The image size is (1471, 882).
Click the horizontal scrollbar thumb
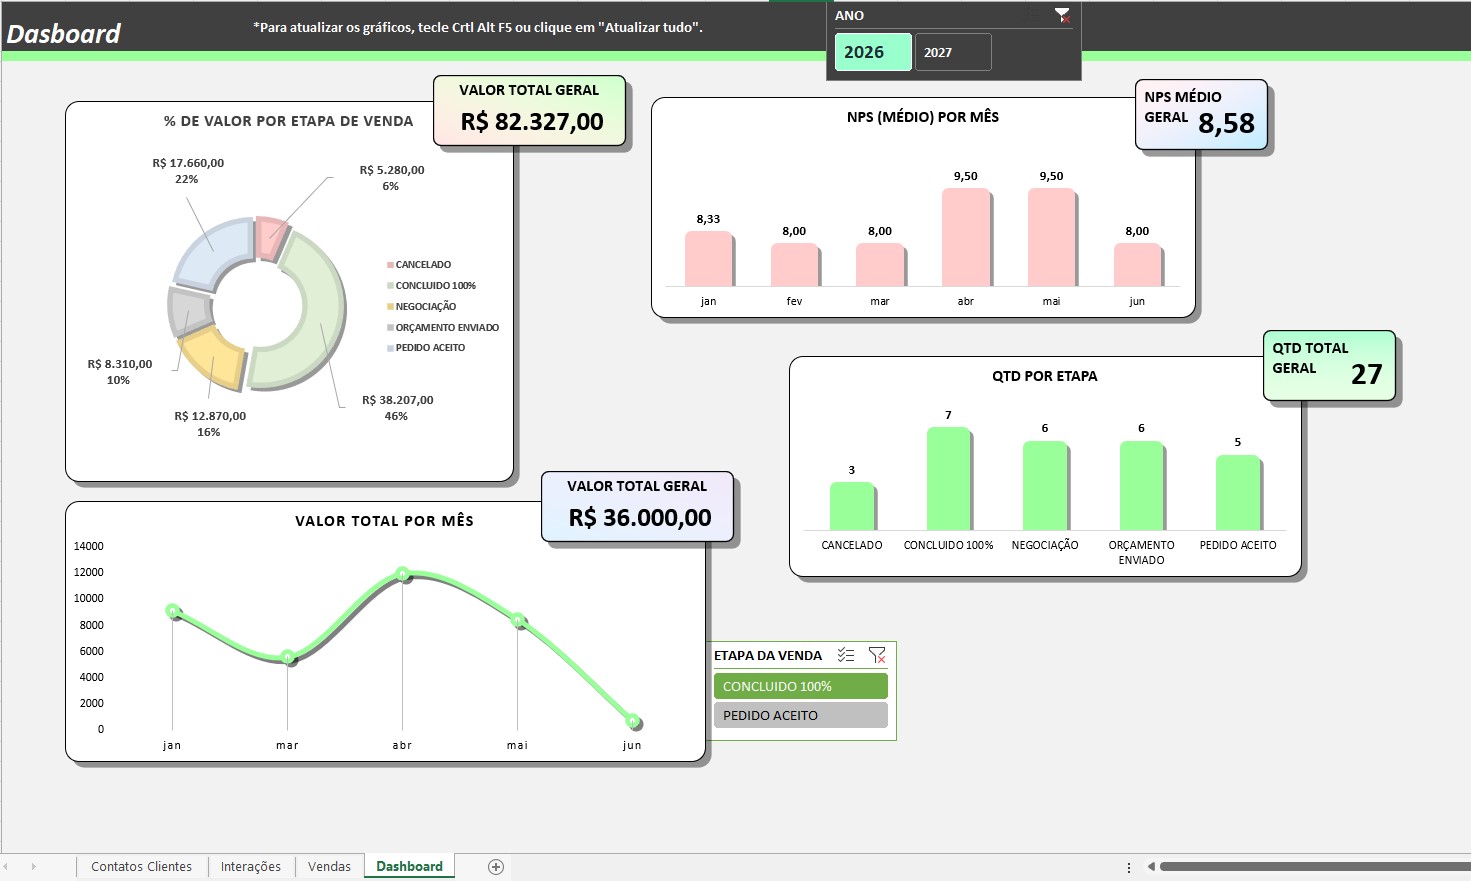(x=1314, y=867)
